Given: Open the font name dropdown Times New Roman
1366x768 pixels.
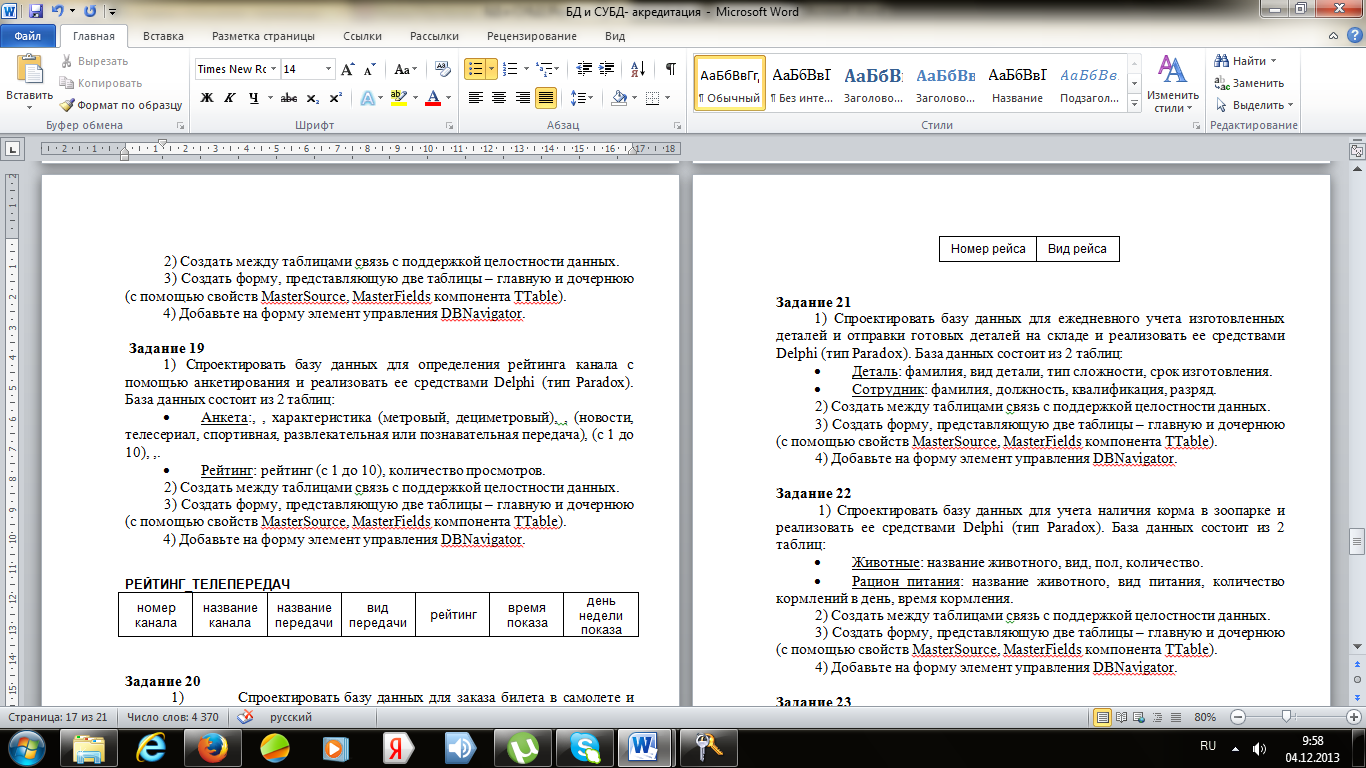Looking at the screenshot, I should [x=273, y=69].
